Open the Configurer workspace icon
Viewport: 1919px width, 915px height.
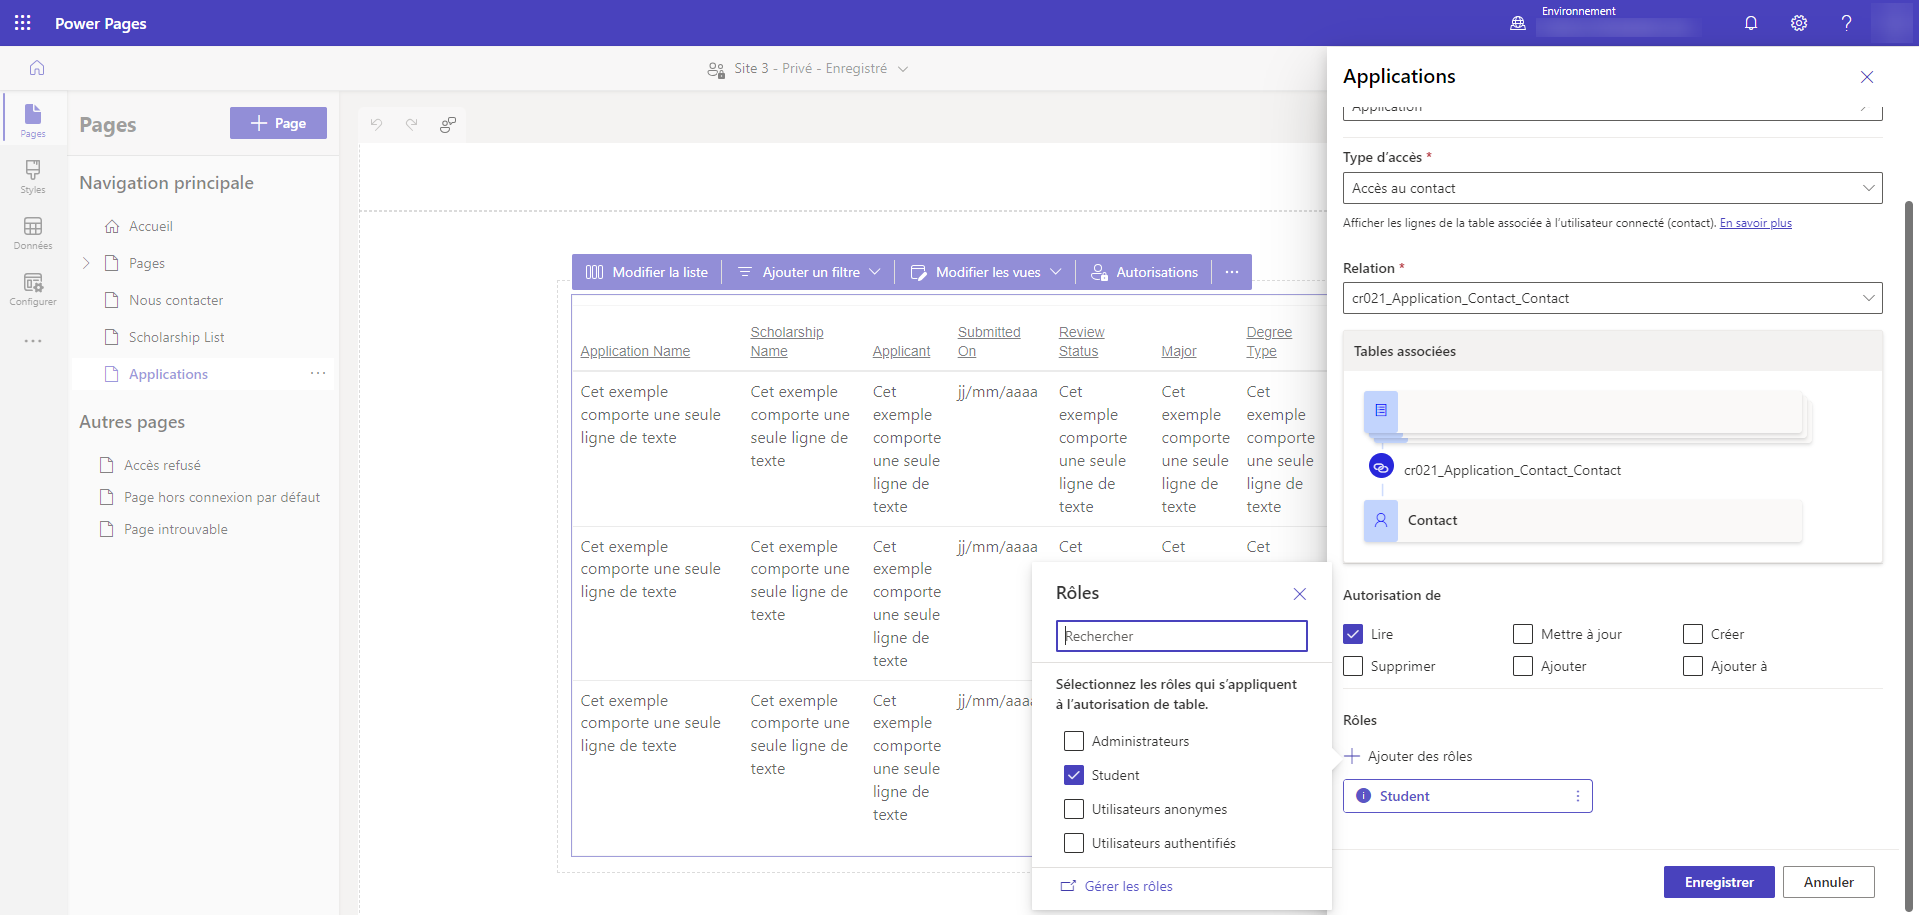pyautogui.click(x=33, y=288)
